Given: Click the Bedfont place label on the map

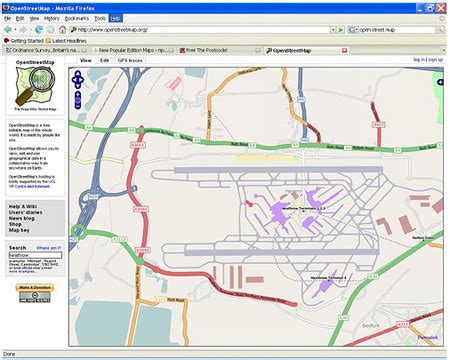Looking at the screenshot, I should click(370, 326).
